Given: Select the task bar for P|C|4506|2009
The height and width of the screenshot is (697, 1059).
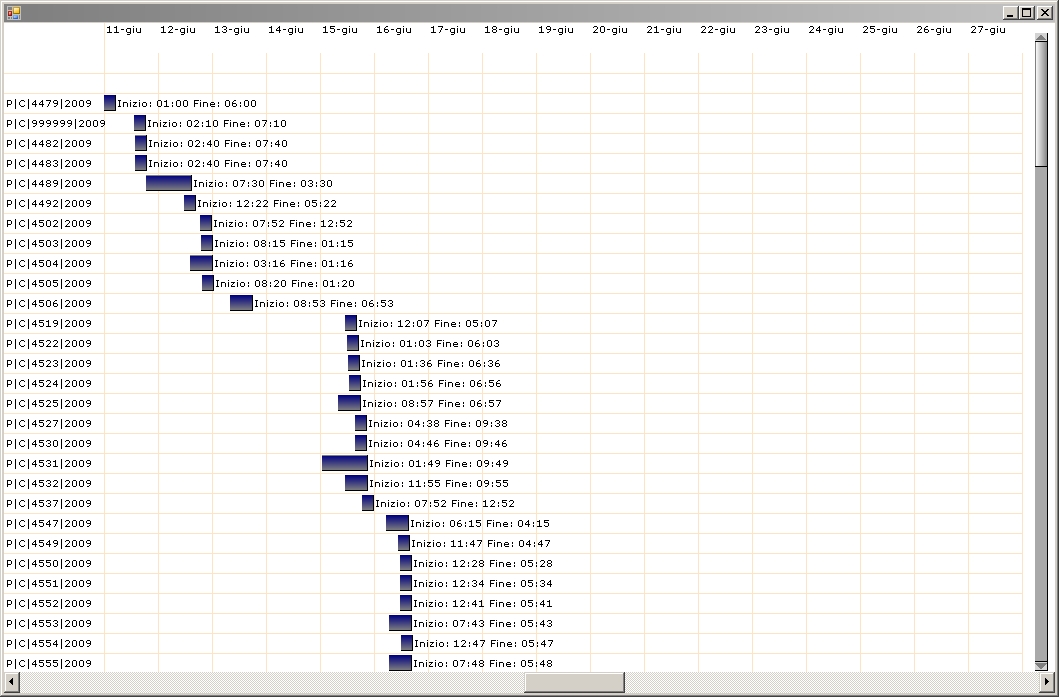Looking at the screenshot, I should [x=241, y=303].
